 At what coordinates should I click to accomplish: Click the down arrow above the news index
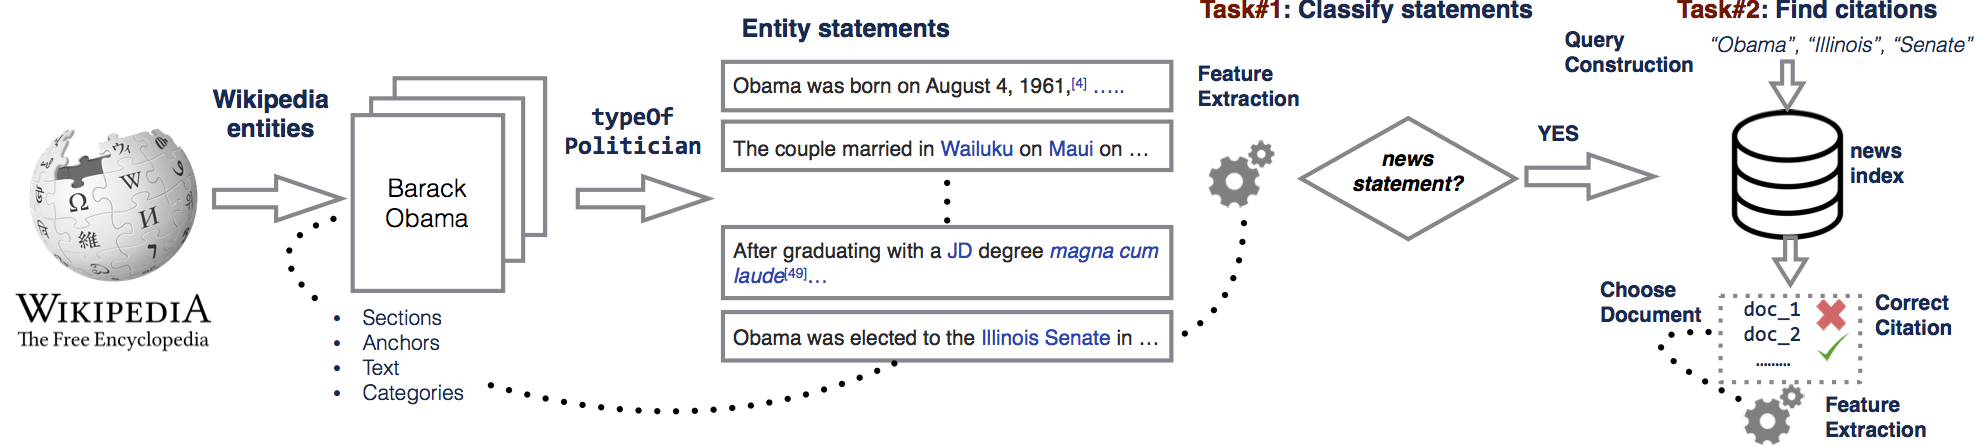tap(1787, 84)
